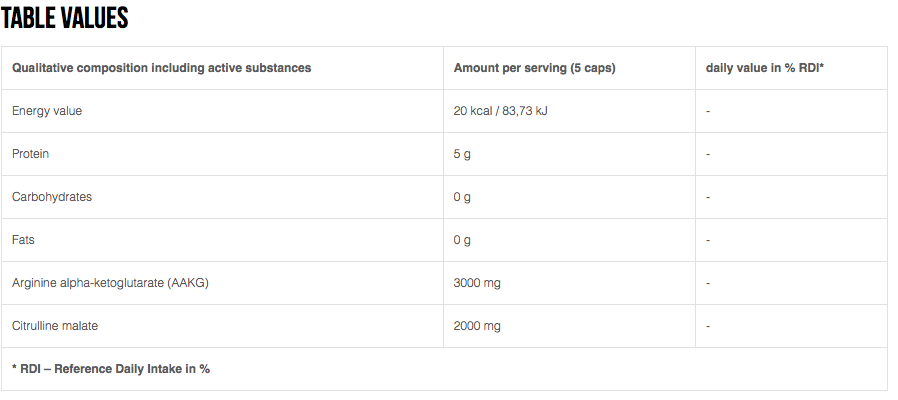Click the Citrulline malate RDI dash cell
The width and height of the screenshot is (898, 400).
point(708,326)
